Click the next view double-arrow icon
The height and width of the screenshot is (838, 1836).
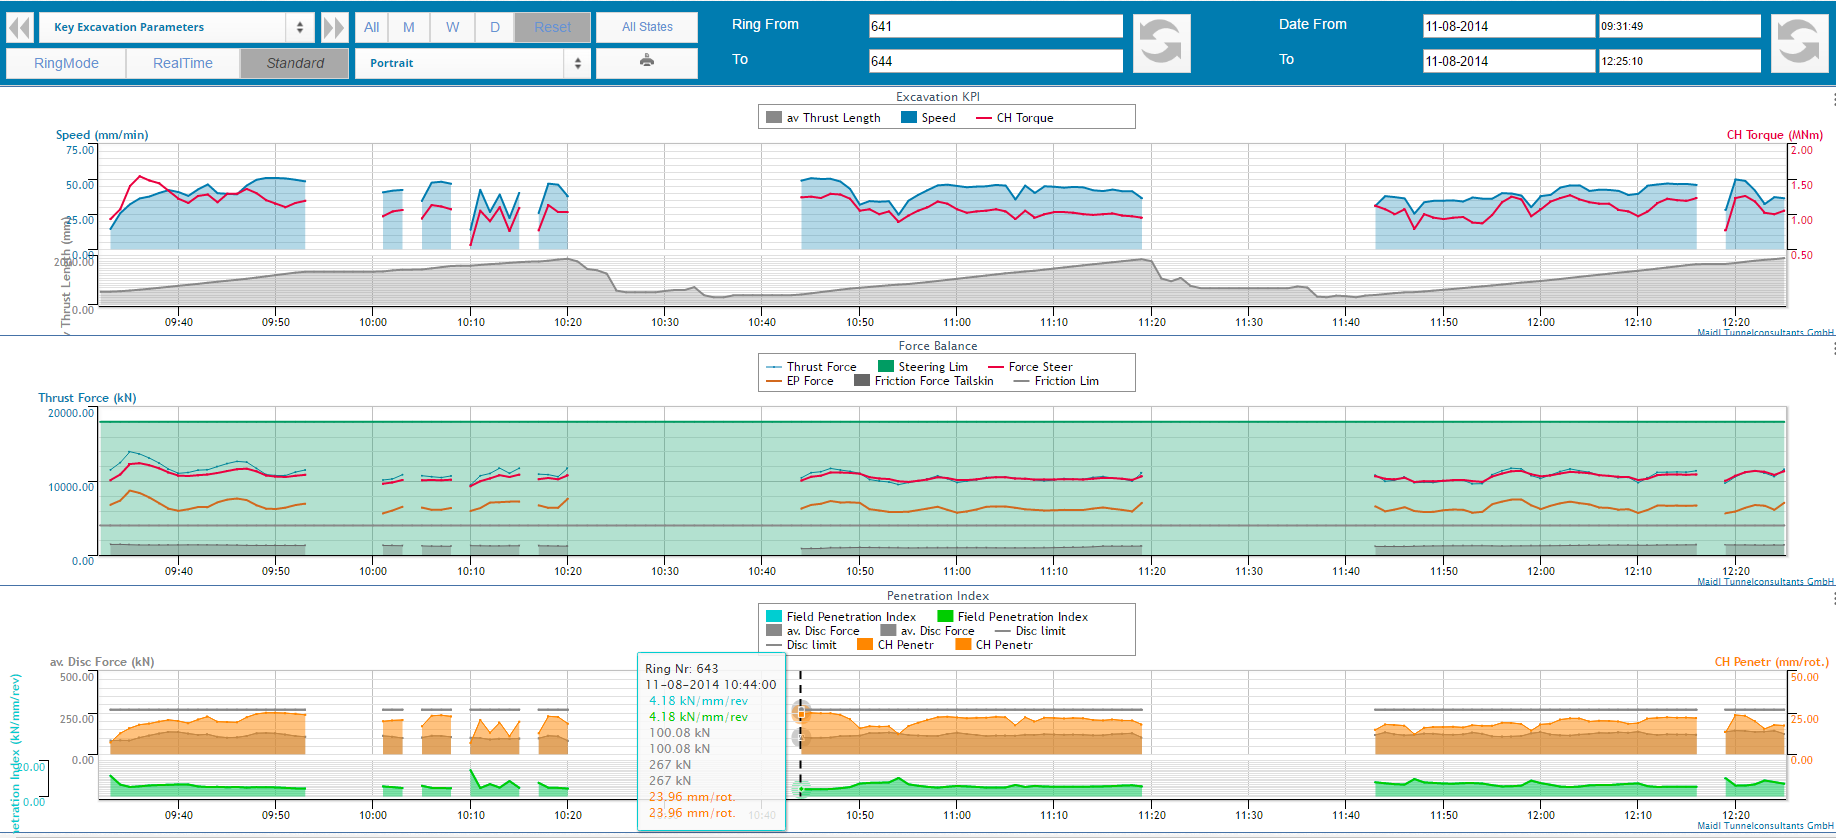tap(334, 27)
